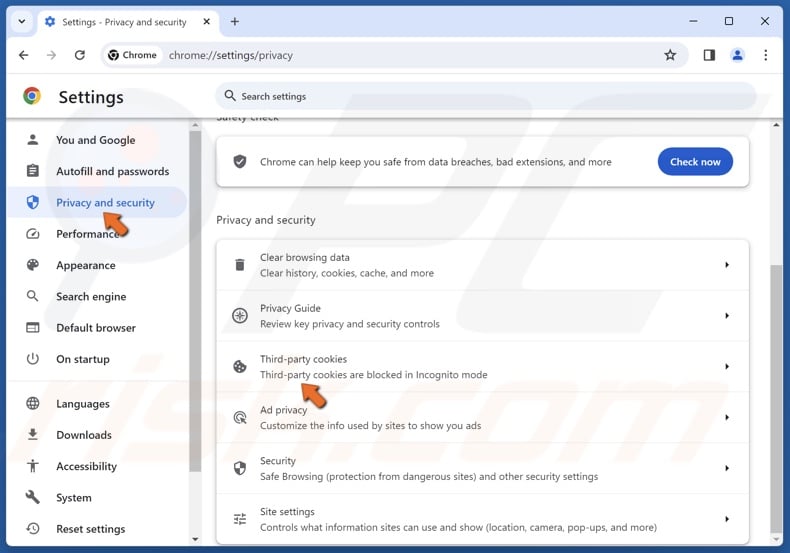Bookmark this page with the star icon
The image size is (790, 553).
670,55
